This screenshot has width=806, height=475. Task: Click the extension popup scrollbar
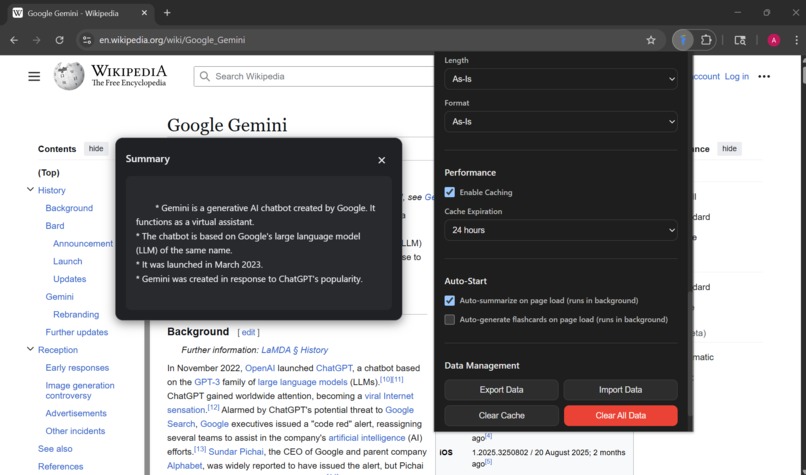click(690, 354)
